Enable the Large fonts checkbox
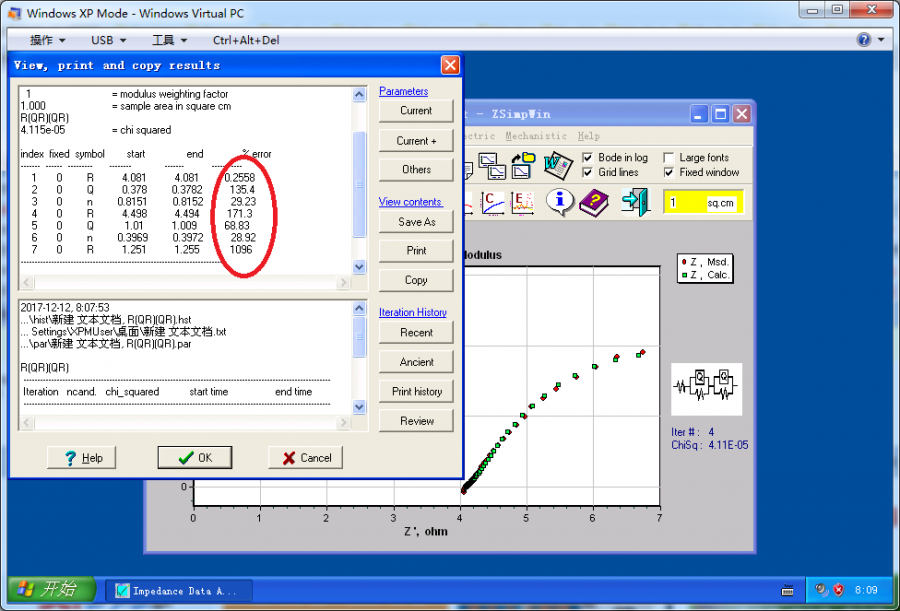The width and height of the screenshot is (900, 611). click(x=668, y=157)
